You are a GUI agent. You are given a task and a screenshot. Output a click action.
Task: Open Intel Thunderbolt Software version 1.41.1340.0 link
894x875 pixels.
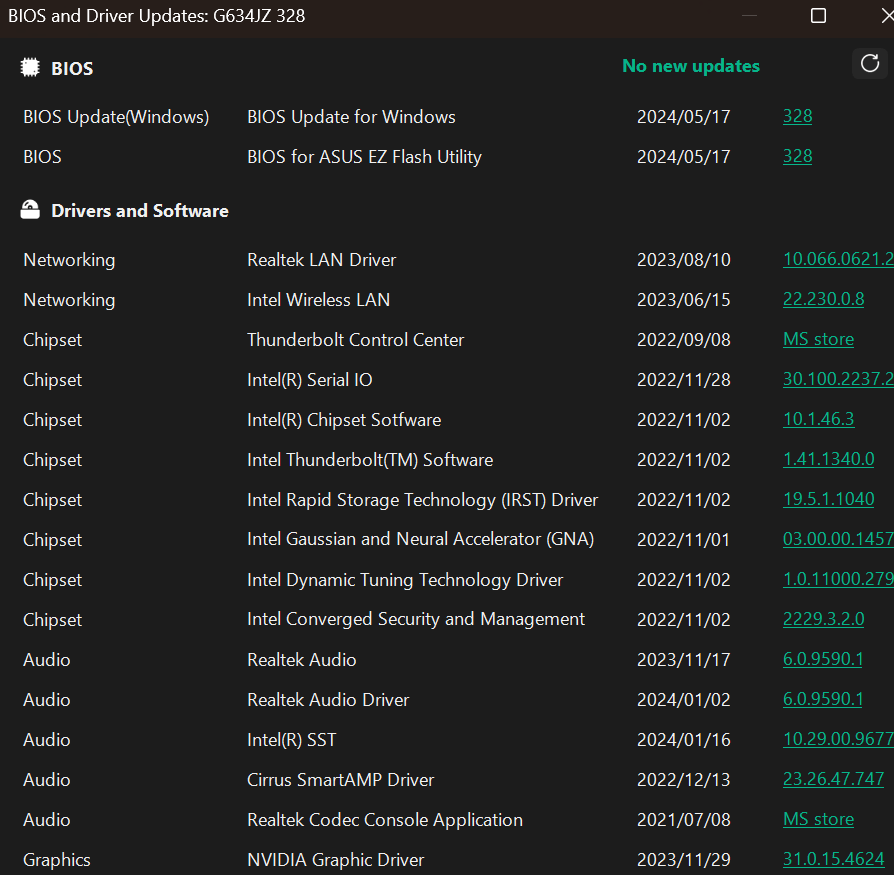[828, 459]
